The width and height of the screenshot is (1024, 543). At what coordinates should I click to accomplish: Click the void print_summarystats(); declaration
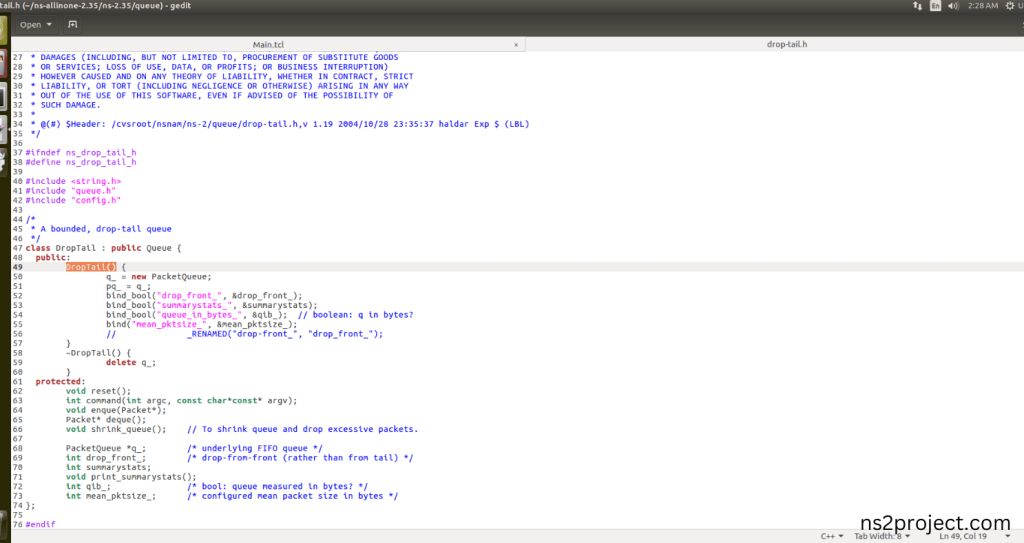131,477
